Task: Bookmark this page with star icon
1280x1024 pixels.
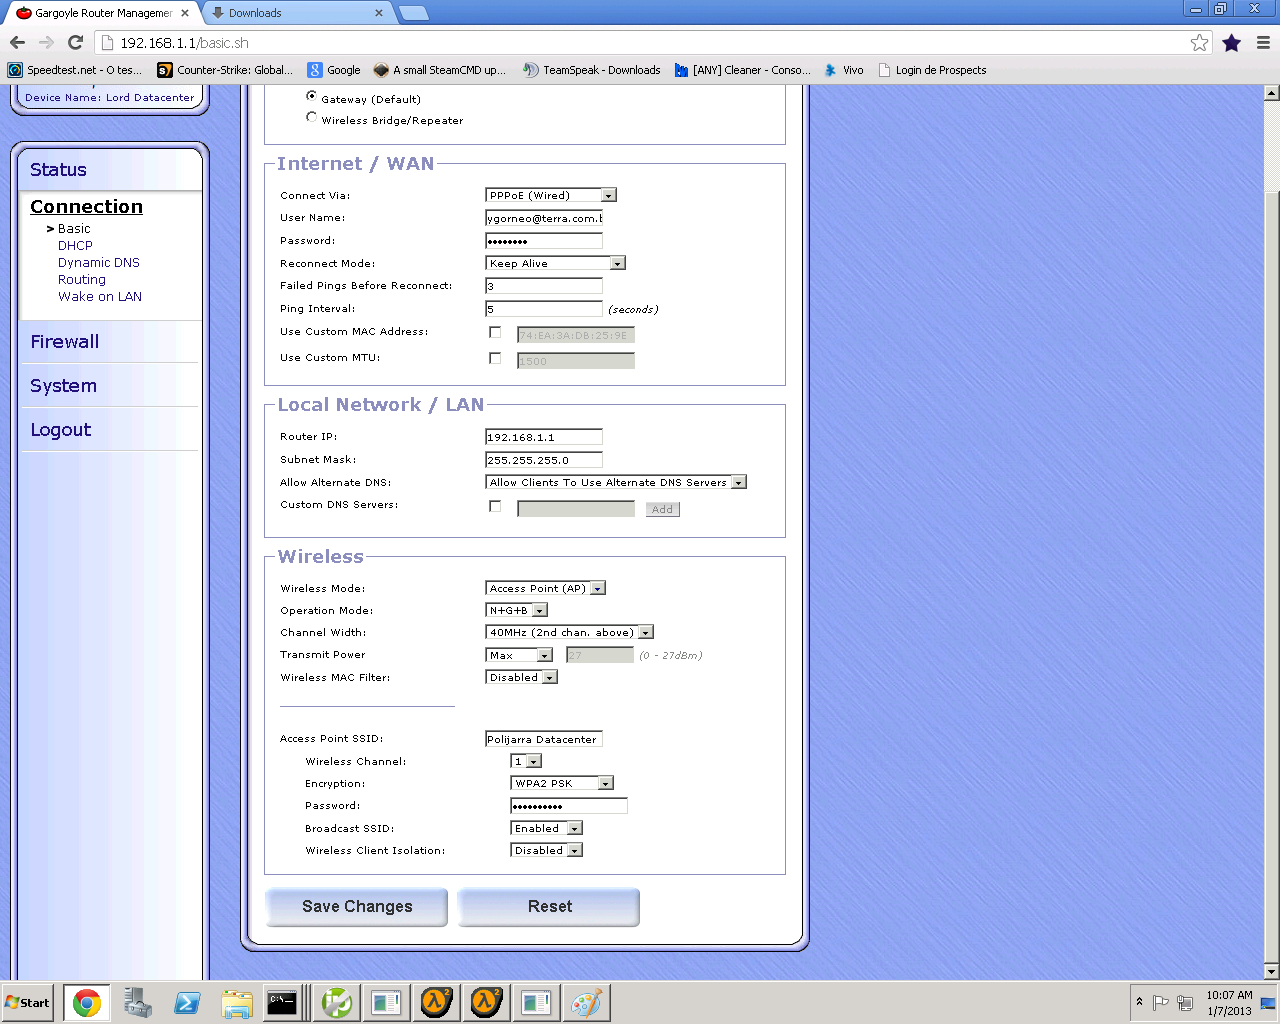Action: pyautogui.click(x=1200, y=42)
